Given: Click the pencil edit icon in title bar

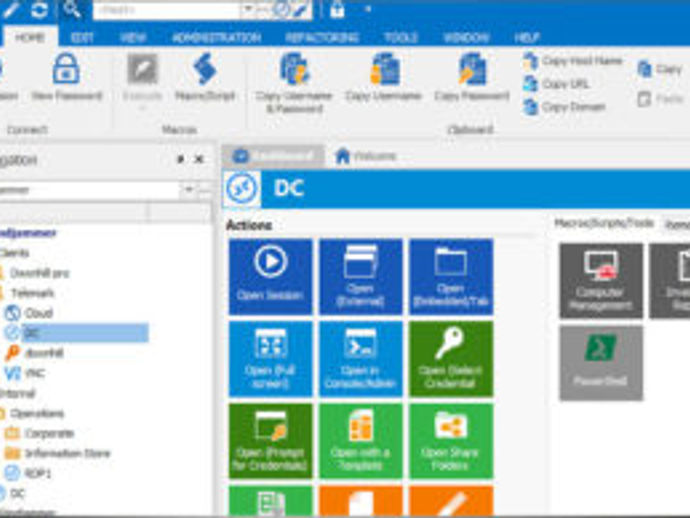Looking at the screenshot, I should pos(10,9).
